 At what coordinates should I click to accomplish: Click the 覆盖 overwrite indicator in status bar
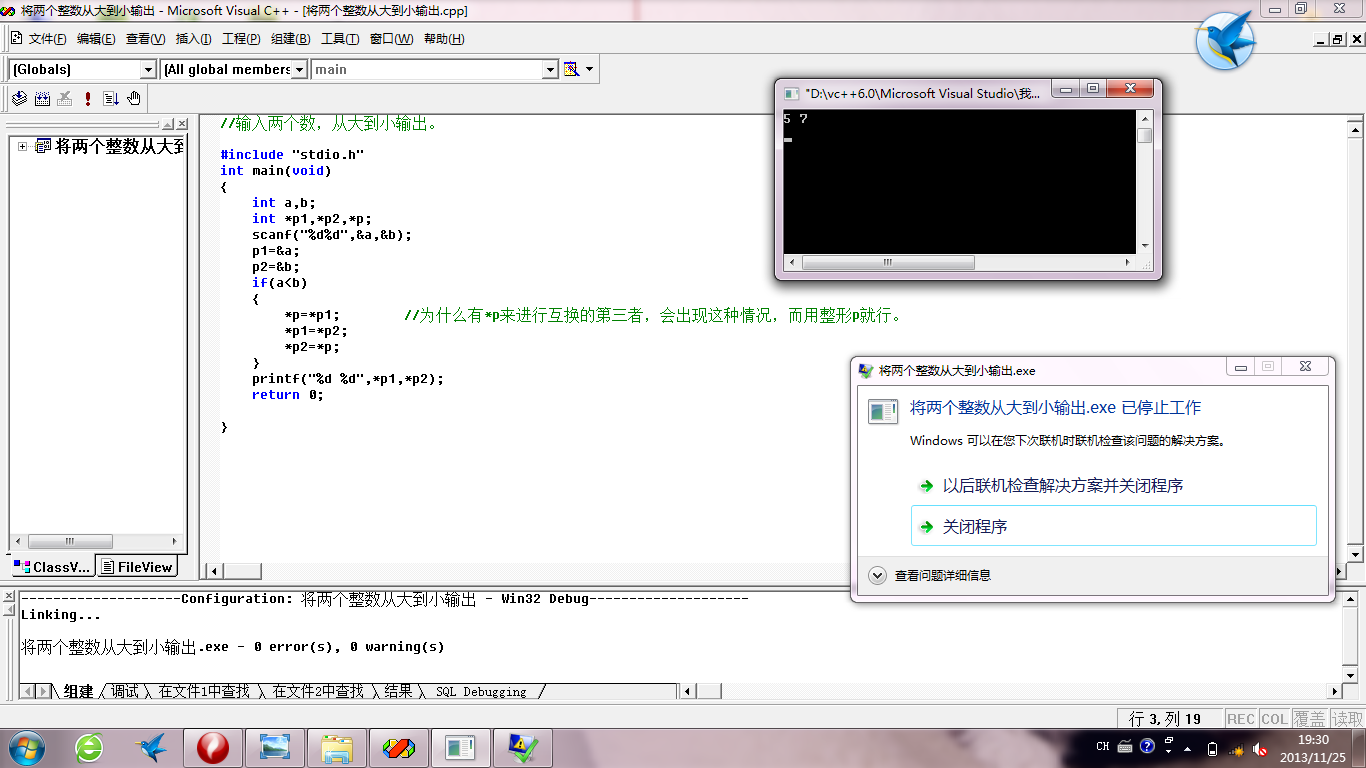point(1309,718)
